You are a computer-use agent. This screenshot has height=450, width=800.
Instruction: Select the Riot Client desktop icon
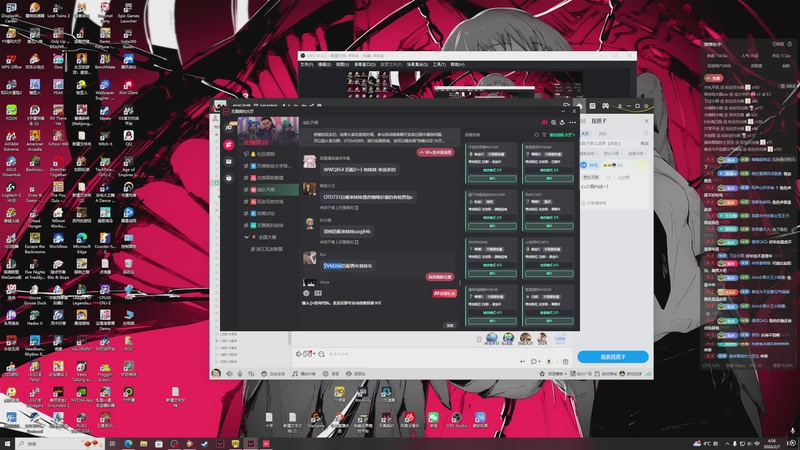tap(128, 88)
